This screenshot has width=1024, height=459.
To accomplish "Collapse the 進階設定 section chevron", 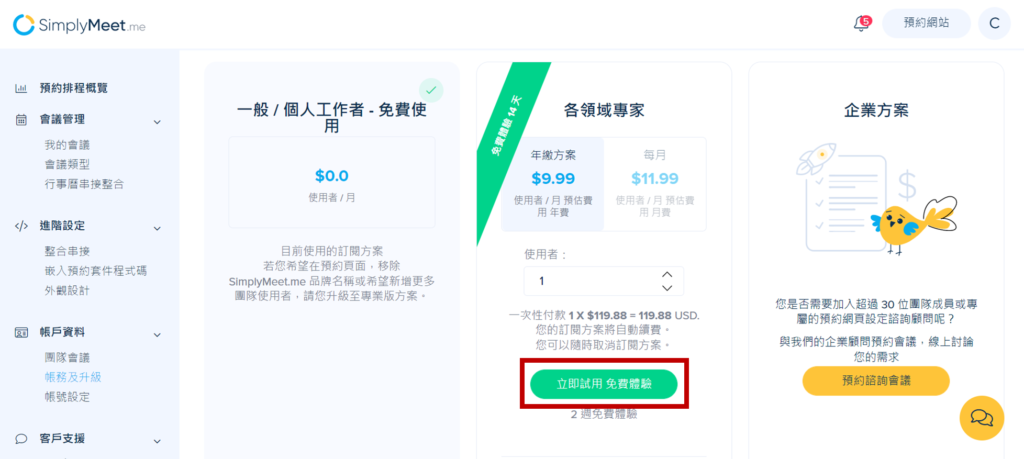I will 157,228.
